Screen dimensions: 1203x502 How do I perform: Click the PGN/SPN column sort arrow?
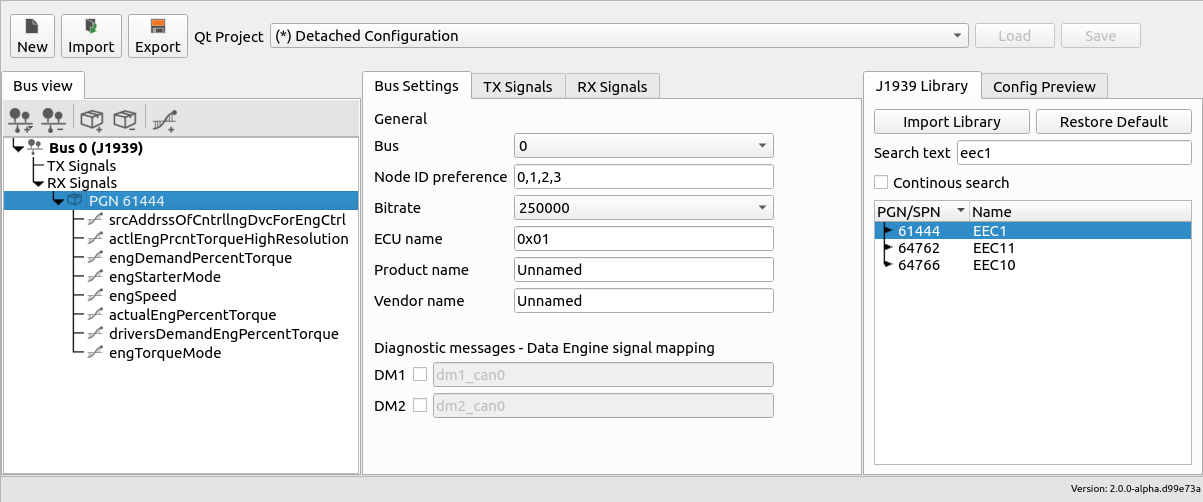pyautogui.click(x=961, y=211)
